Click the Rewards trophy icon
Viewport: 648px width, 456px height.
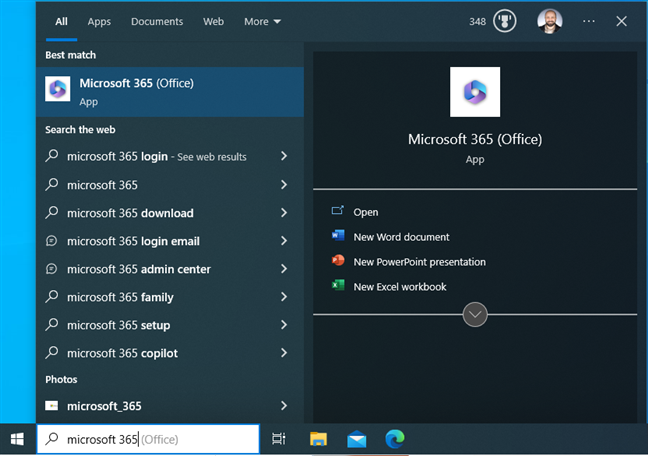coord(504,21)
